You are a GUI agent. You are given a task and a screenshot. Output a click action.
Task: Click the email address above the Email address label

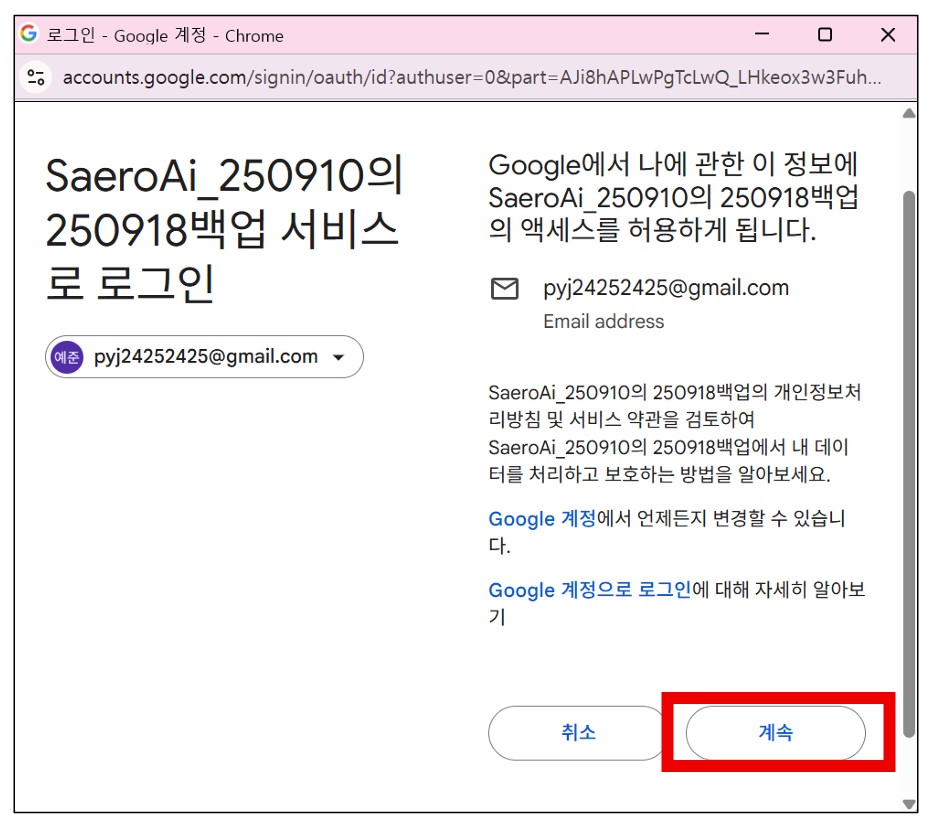click(665, 288)
